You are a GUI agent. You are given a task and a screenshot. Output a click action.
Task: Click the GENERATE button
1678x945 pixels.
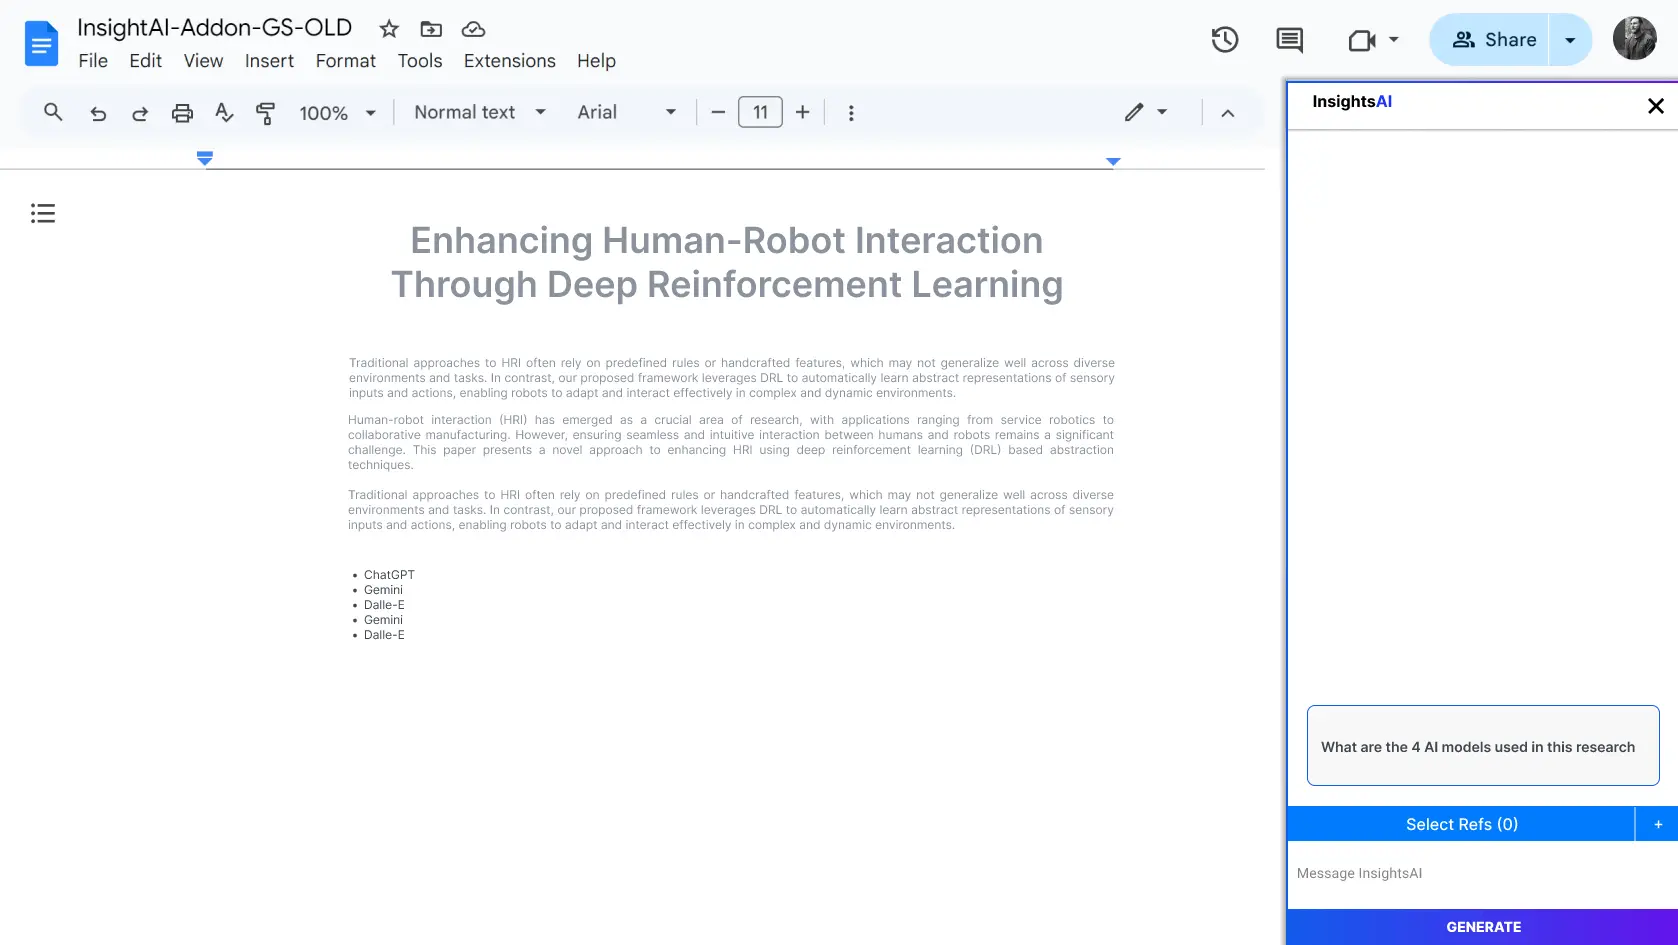click(1483, 927)
